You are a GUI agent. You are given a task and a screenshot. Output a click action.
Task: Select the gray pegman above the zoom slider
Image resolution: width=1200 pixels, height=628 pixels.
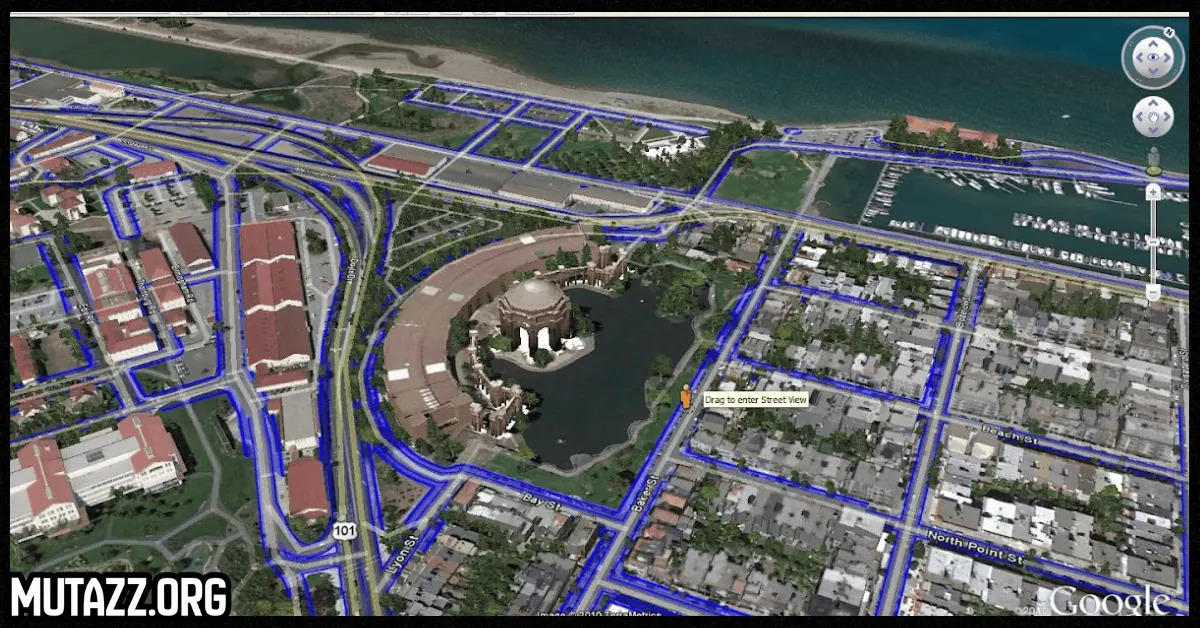click(1153, 160)
